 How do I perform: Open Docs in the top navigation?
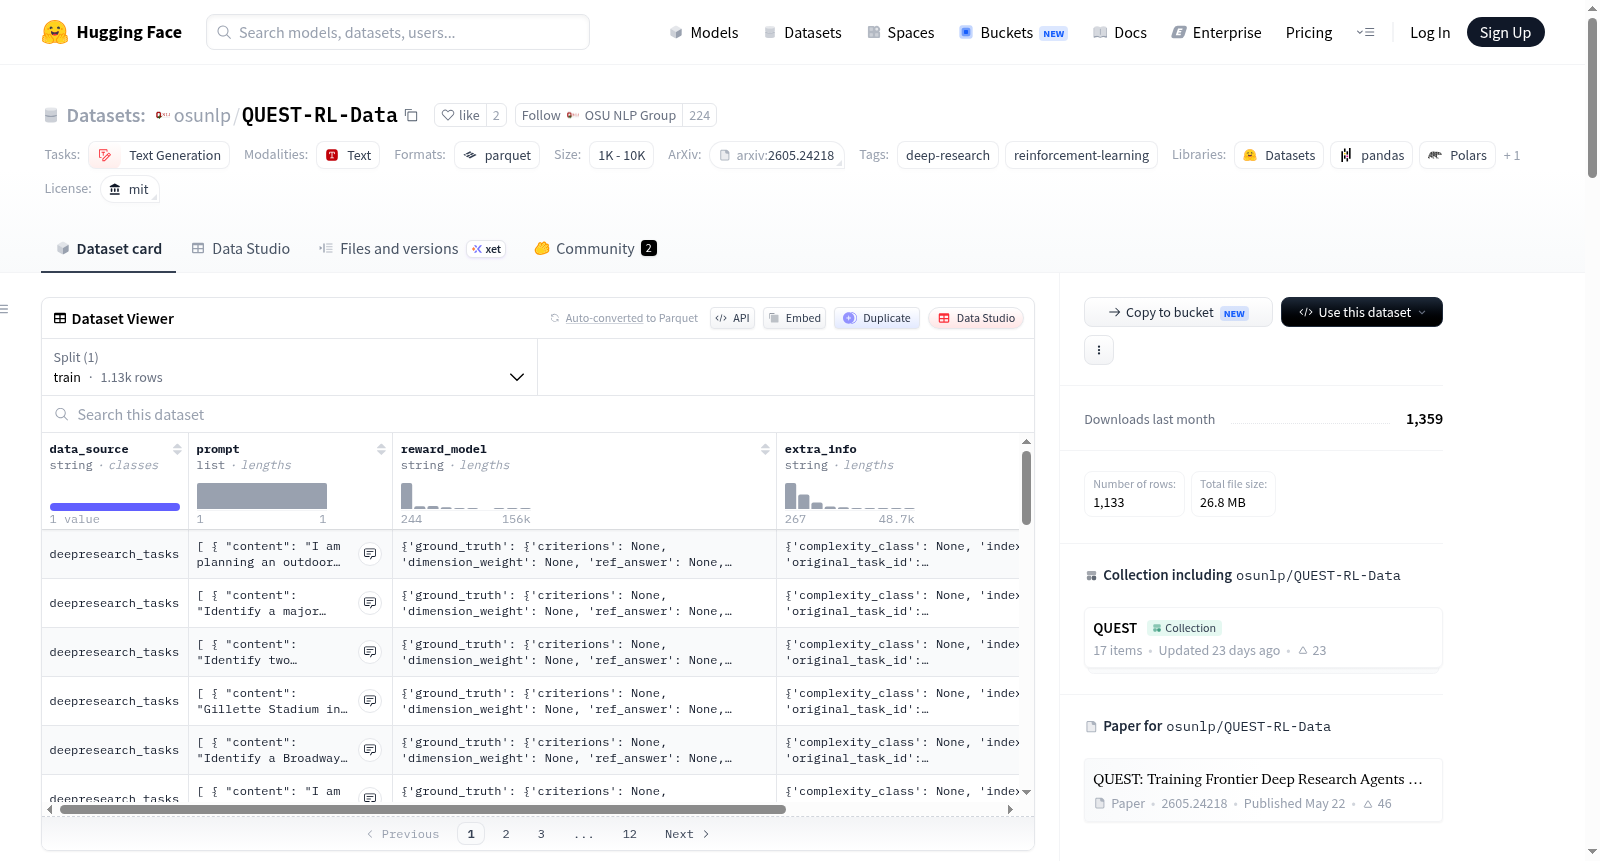click(1120, 32)
